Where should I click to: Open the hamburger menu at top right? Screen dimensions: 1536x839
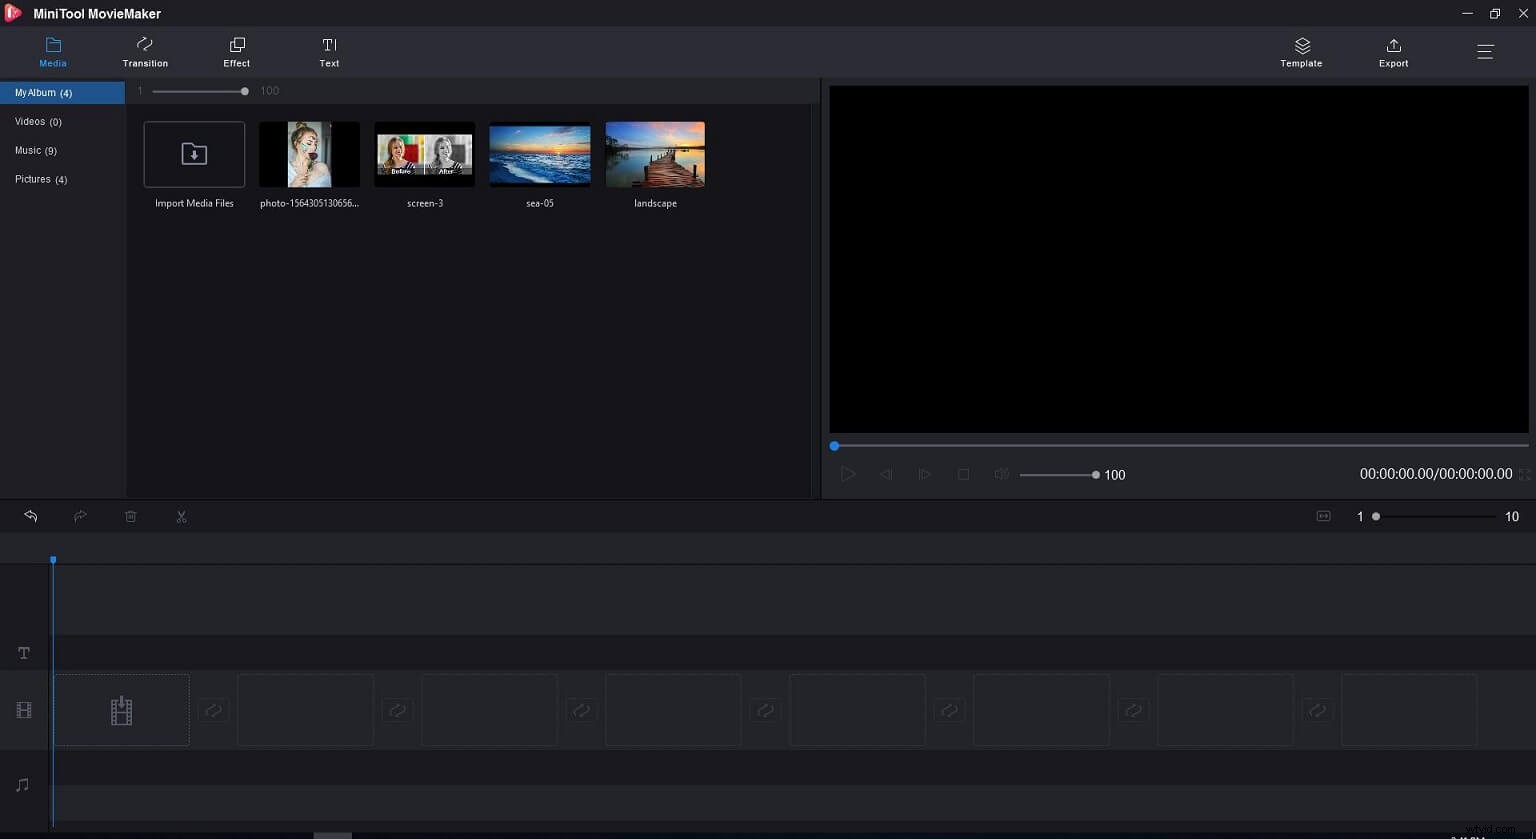[x=1486, y=51]
